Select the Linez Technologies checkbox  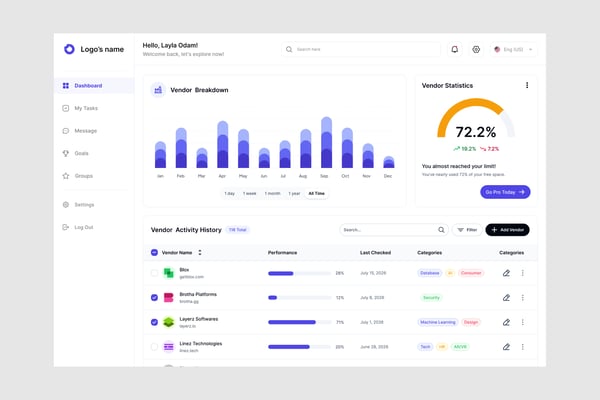pyautogui.click(x=154, y=347)
